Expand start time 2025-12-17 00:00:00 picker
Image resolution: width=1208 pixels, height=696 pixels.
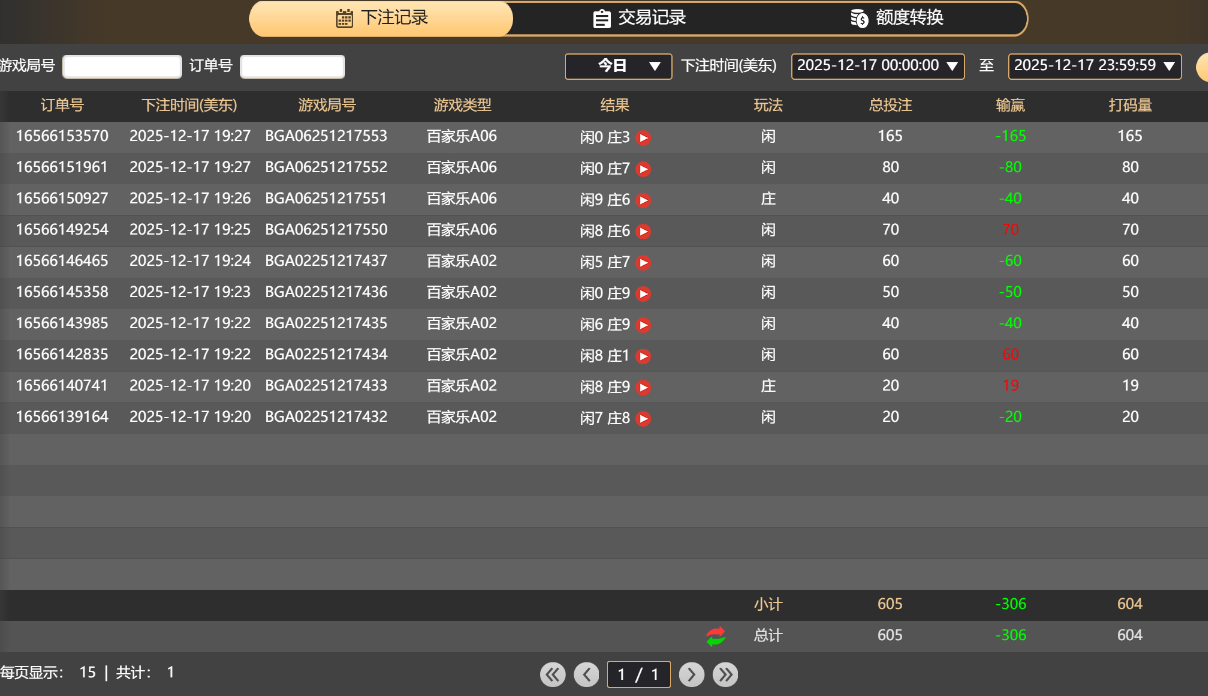(x=877, y=66)
